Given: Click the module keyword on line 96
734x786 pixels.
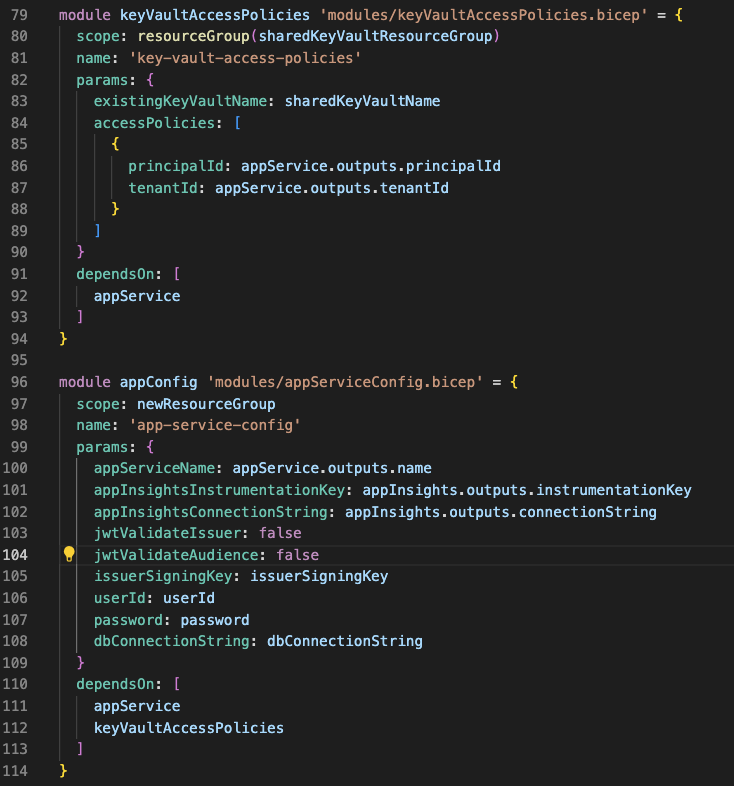Looking at the screenshot, I should click(x=85, y=382).
